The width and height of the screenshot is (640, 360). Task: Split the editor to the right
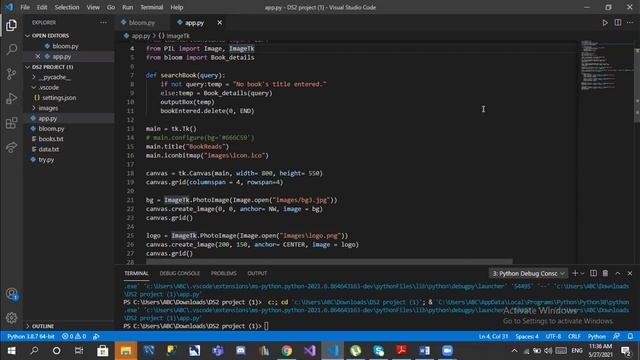(x=618, y=23)
